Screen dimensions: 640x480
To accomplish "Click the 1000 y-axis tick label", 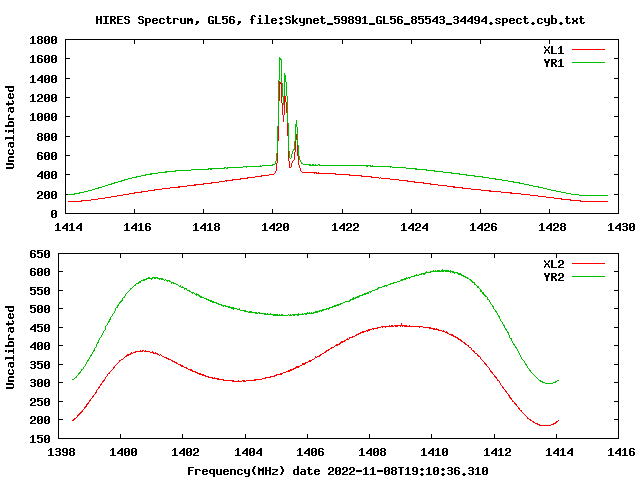I will [43, 118].
